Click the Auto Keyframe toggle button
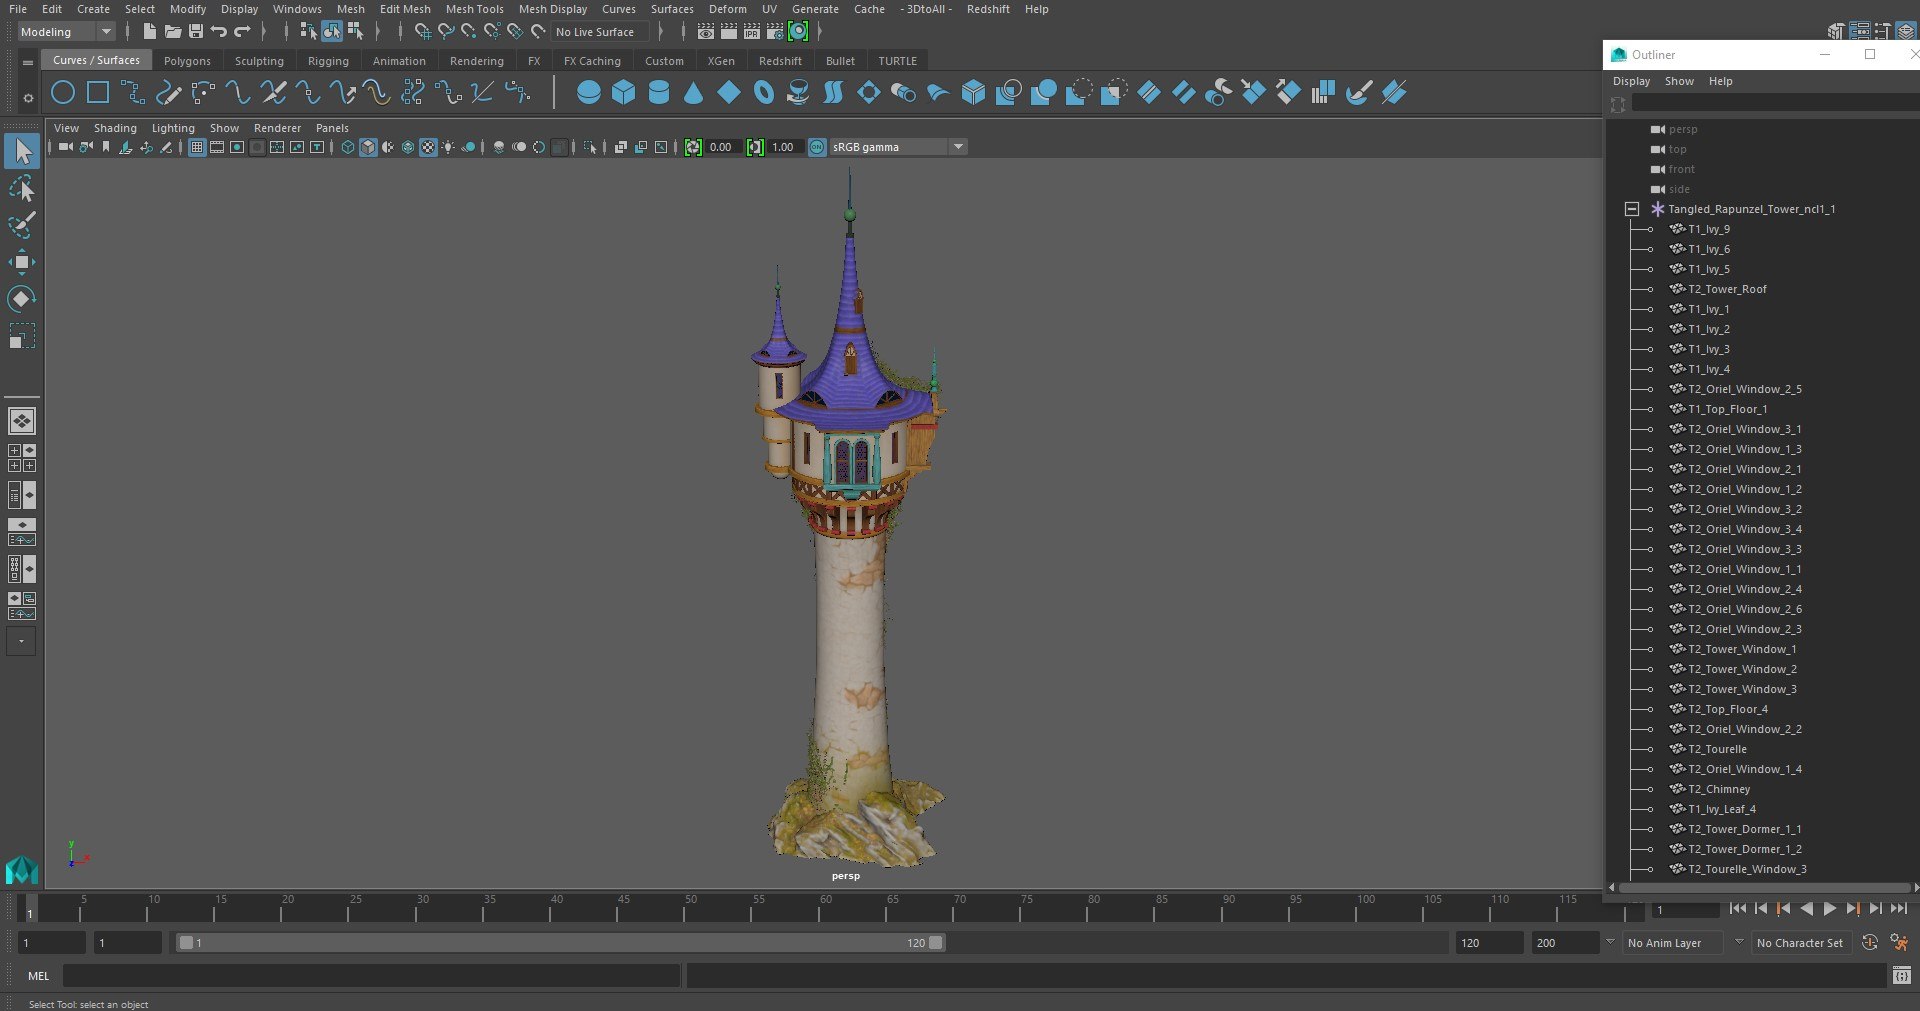This screenshot has width=1920, height=1011. tap(1869, 943)
